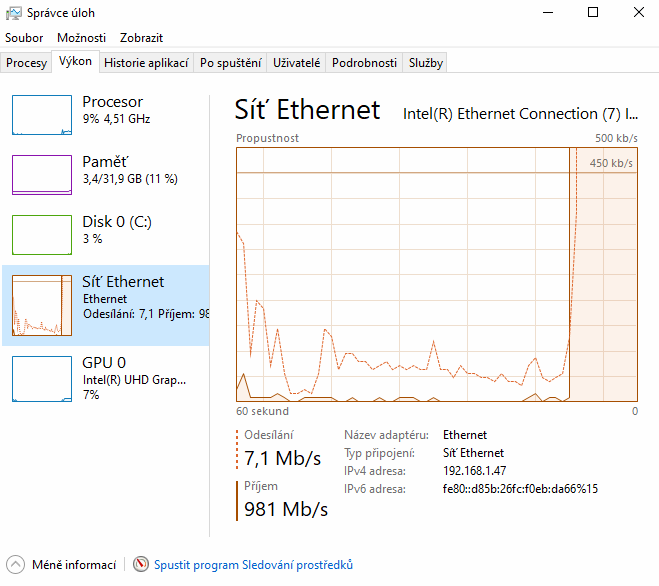Switch to the Procesy tab
Viewport: 659px width, 586px height.
click(26, 63)
